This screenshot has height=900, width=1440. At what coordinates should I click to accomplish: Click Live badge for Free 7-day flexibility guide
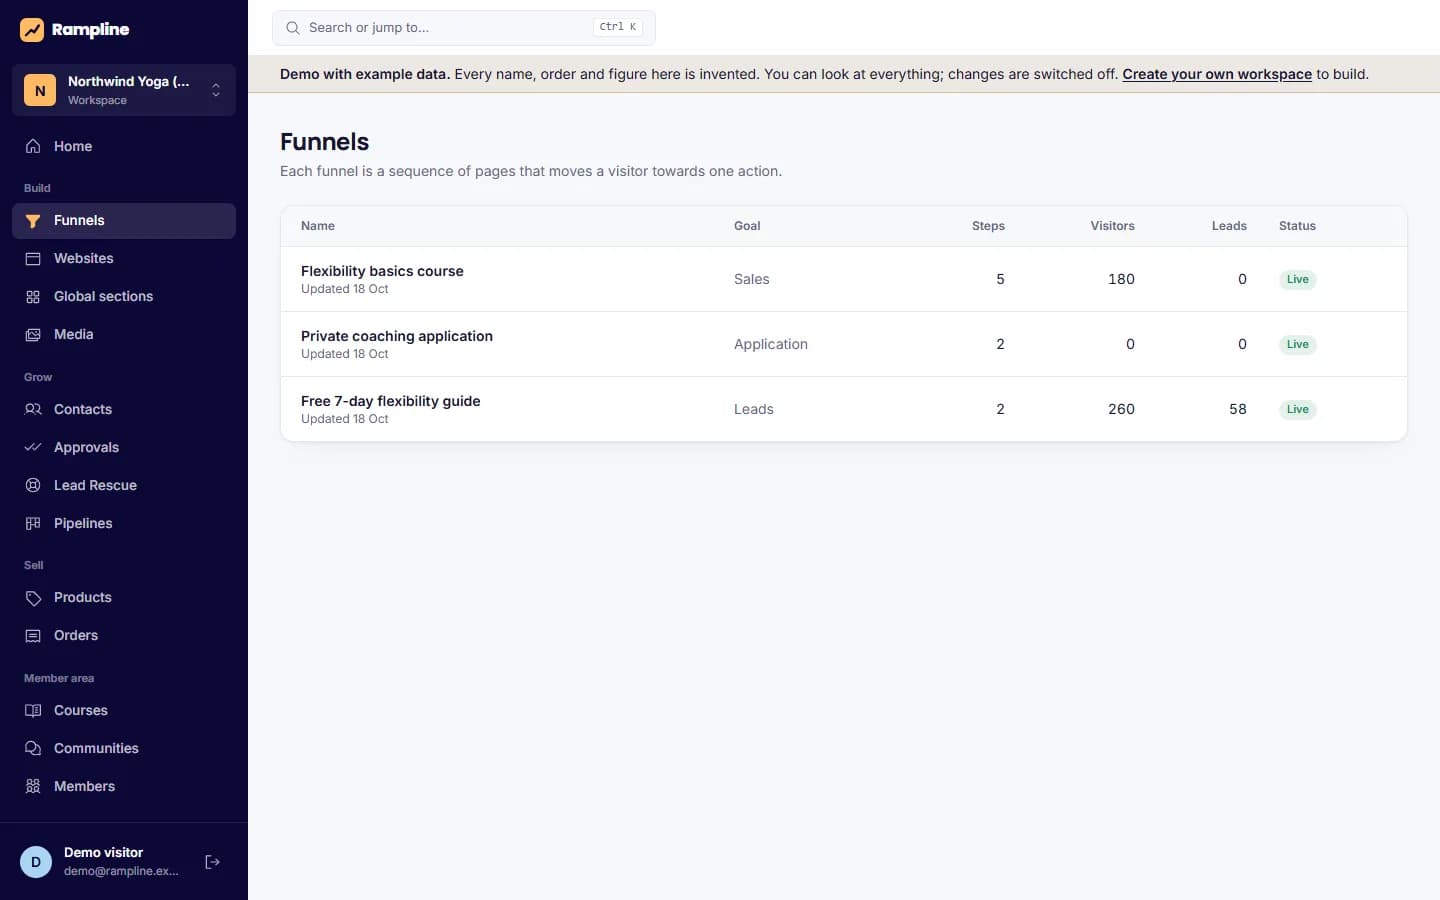point(1298,410)
